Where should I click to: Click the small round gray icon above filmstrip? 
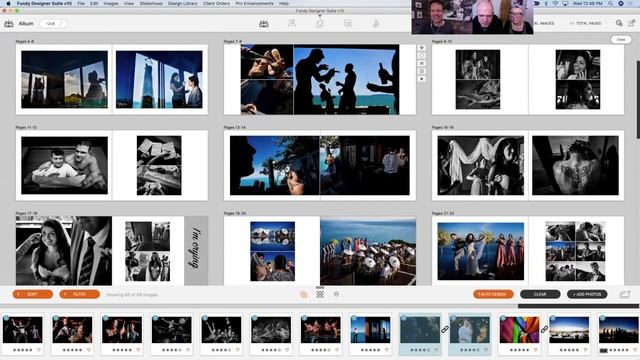click(336, 294)
